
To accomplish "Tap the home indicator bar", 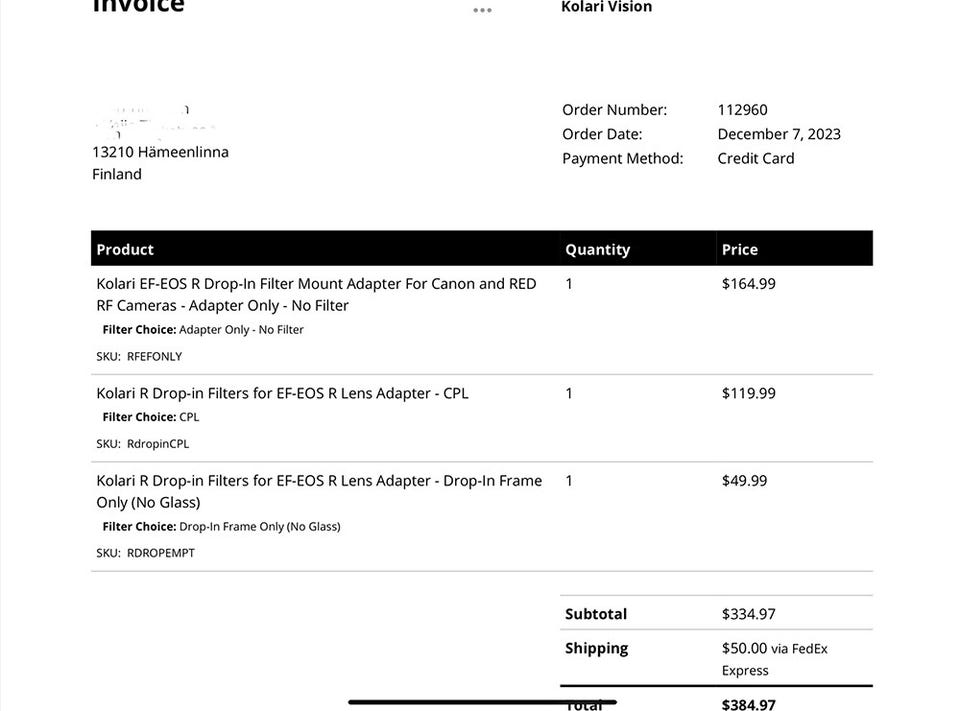I will pyautogui.click(x=482, y=702).
